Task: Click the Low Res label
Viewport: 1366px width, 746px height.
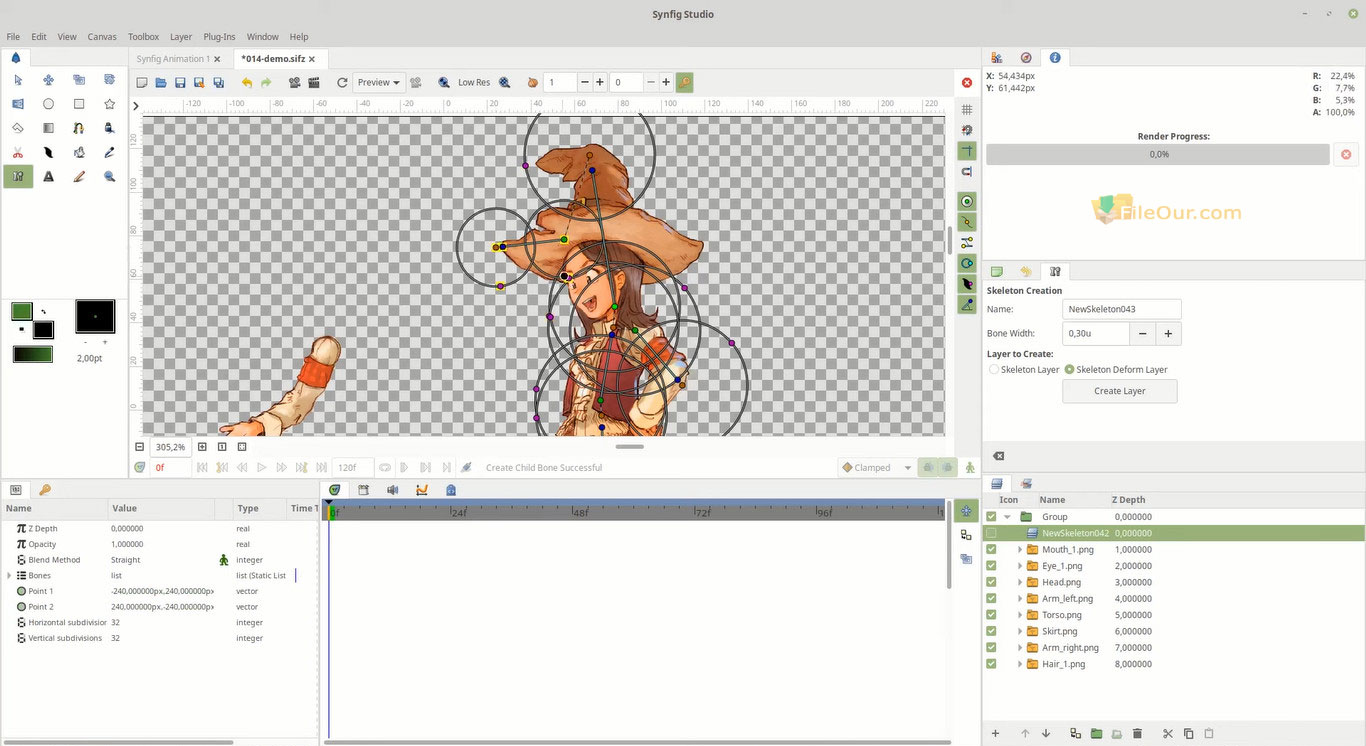Action: (x=474, y=83)
